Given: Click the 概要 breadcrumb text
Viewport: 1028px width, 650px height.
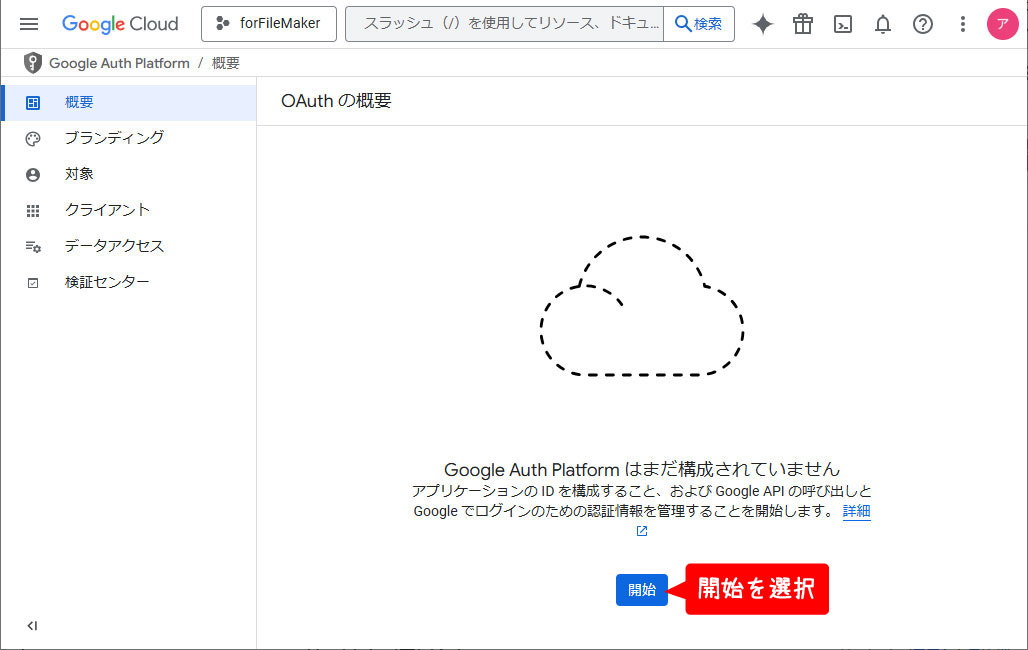Looking at the screenshot, I should (x=226, y=63).
